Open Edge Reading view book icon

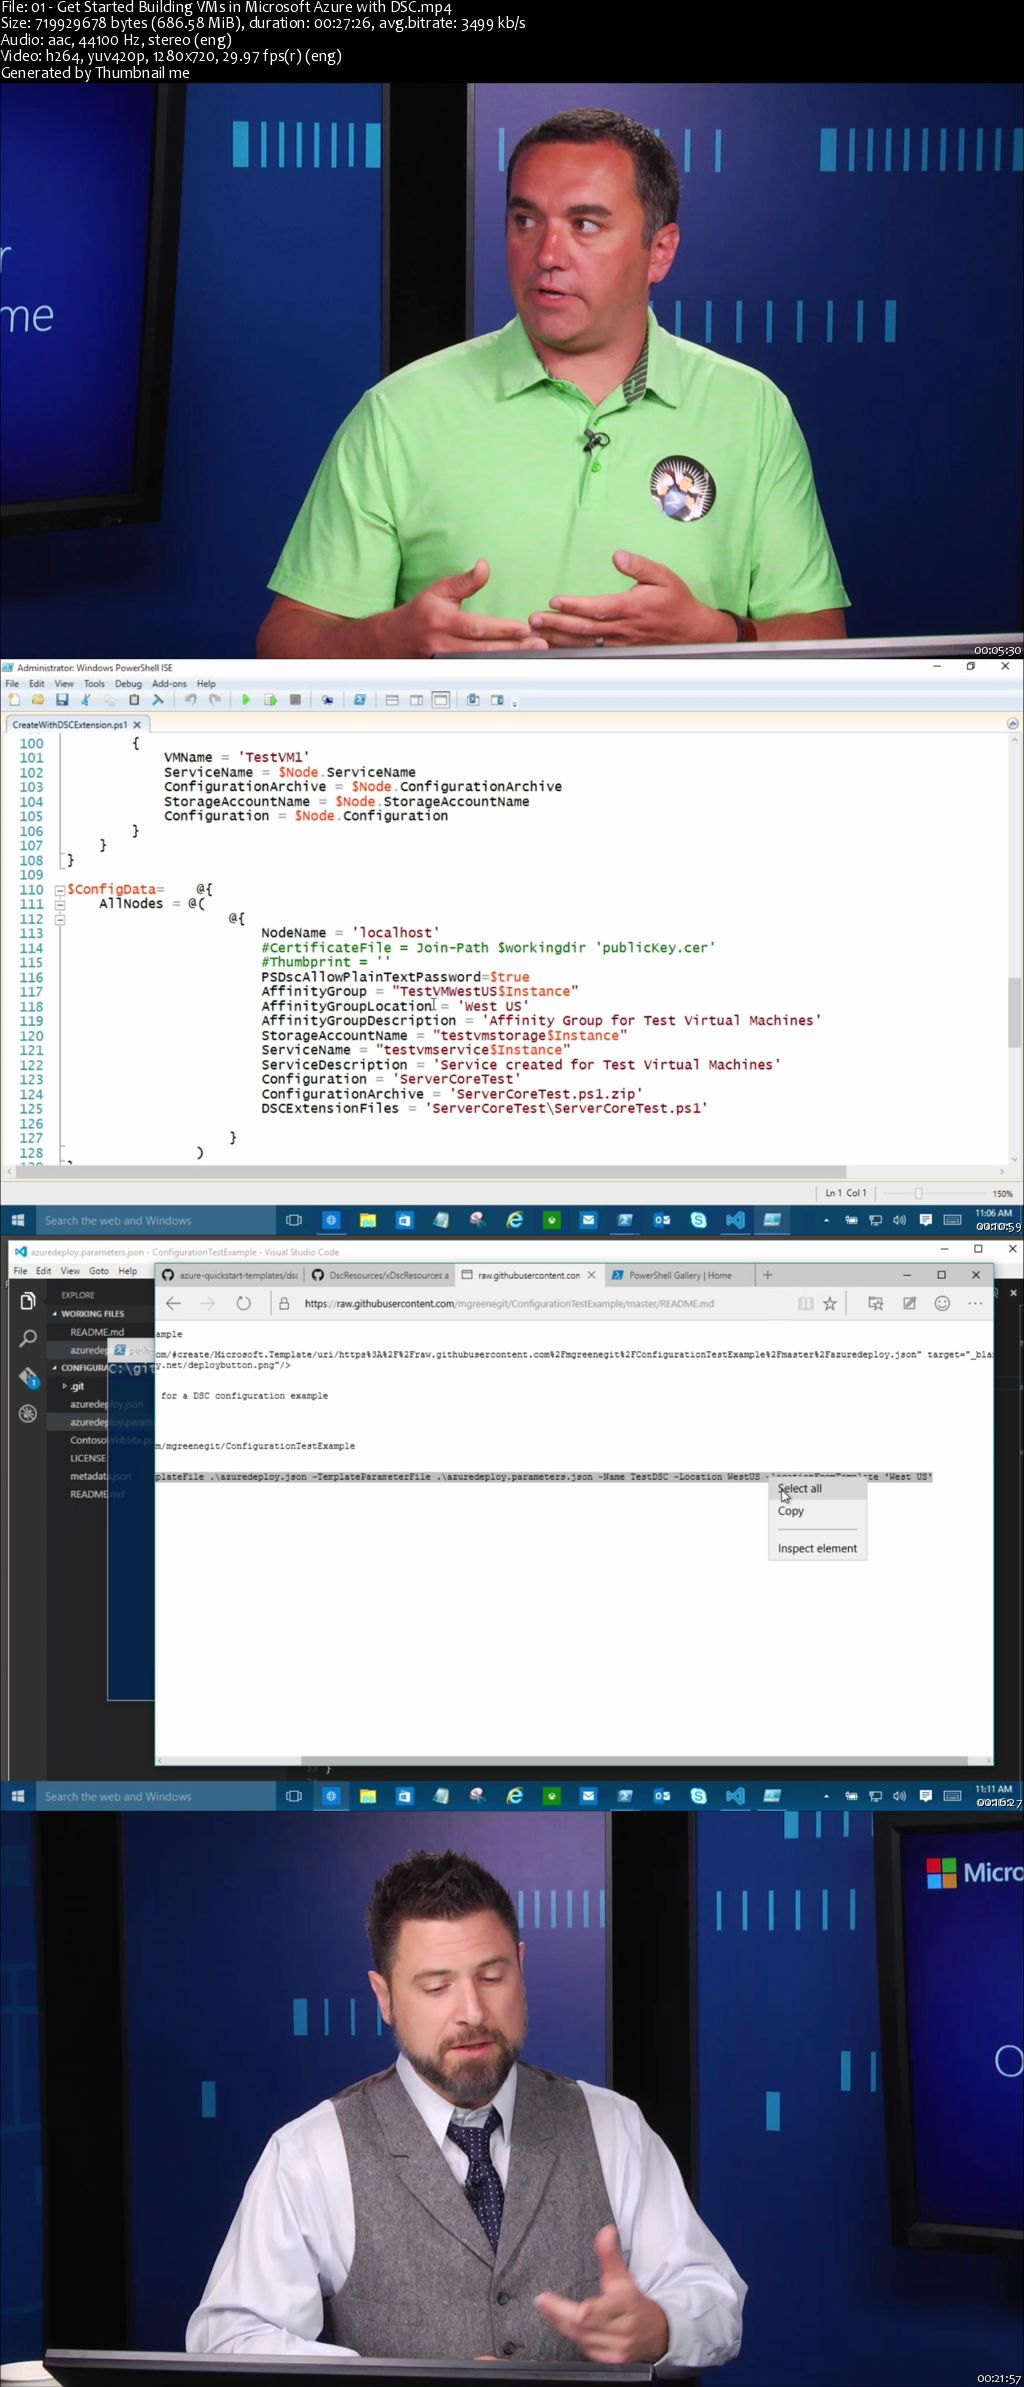point(805,1303)
